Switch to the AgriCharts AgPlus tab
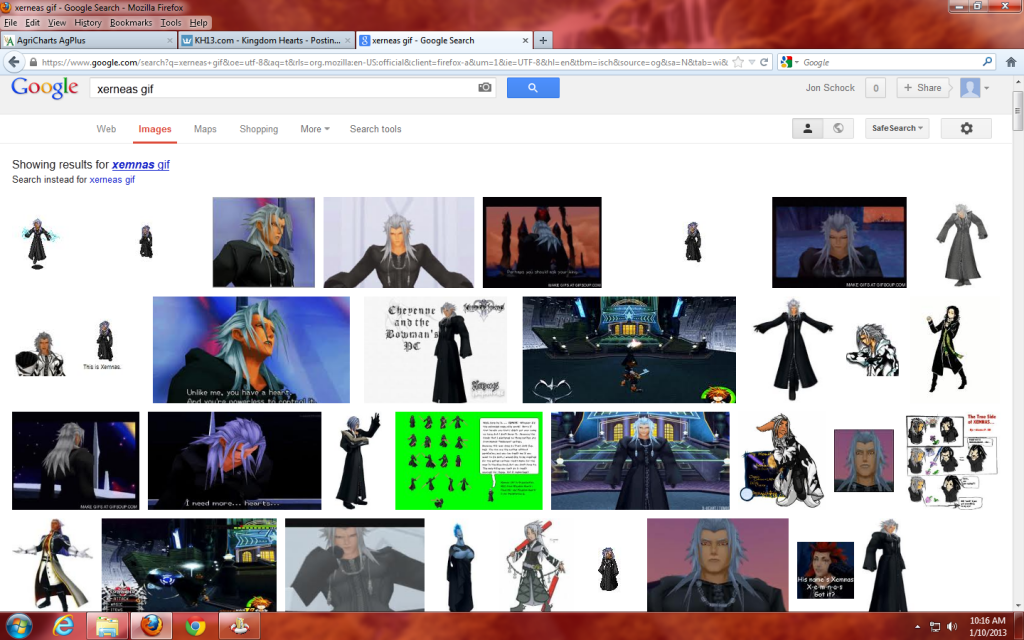This screenshot has width=1024, height=640. (x=89, y=40)
